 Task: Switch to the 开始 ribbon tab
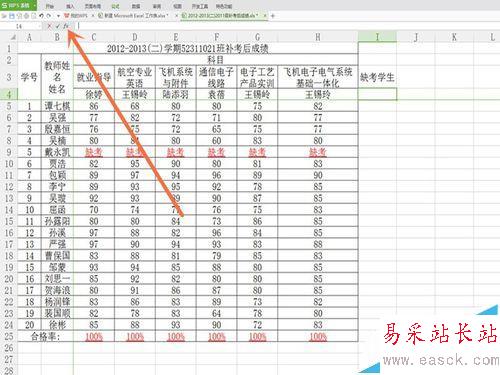click(x=50, y=6)
